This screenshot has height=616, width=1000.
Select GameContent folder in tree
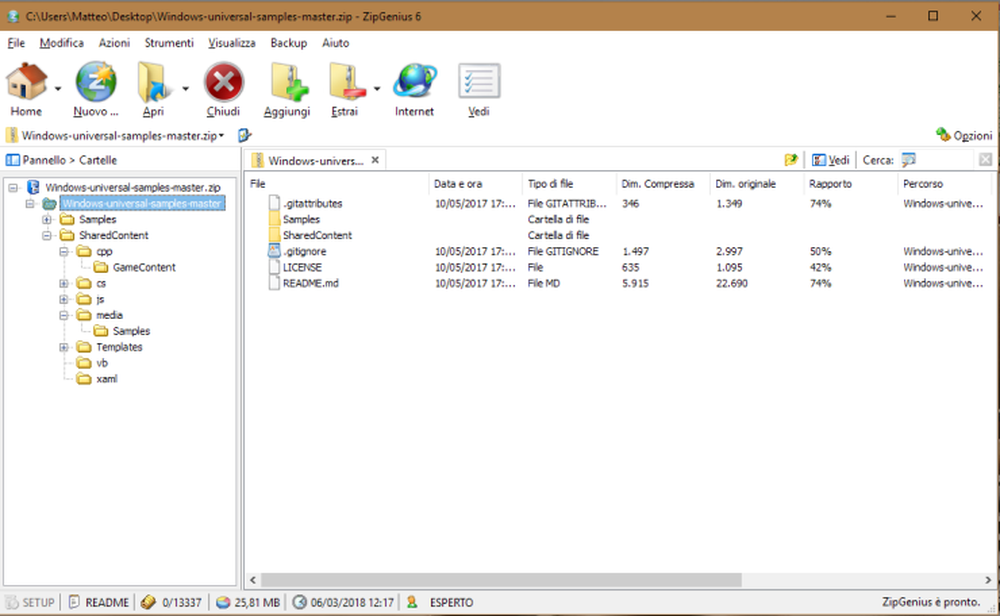click(143, 267)
